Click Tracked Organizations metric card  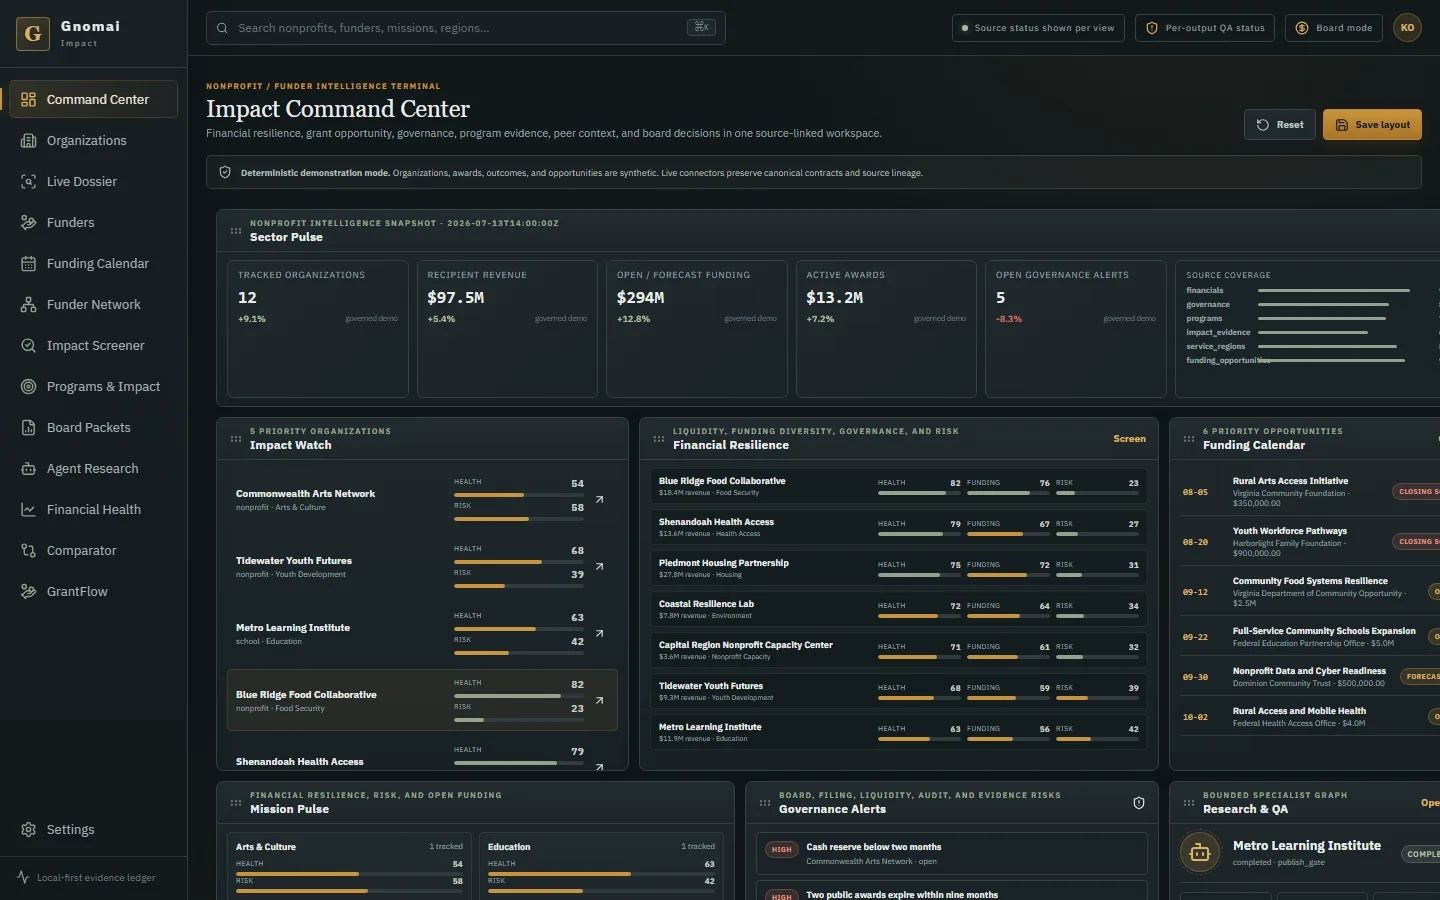pos(318,329)
